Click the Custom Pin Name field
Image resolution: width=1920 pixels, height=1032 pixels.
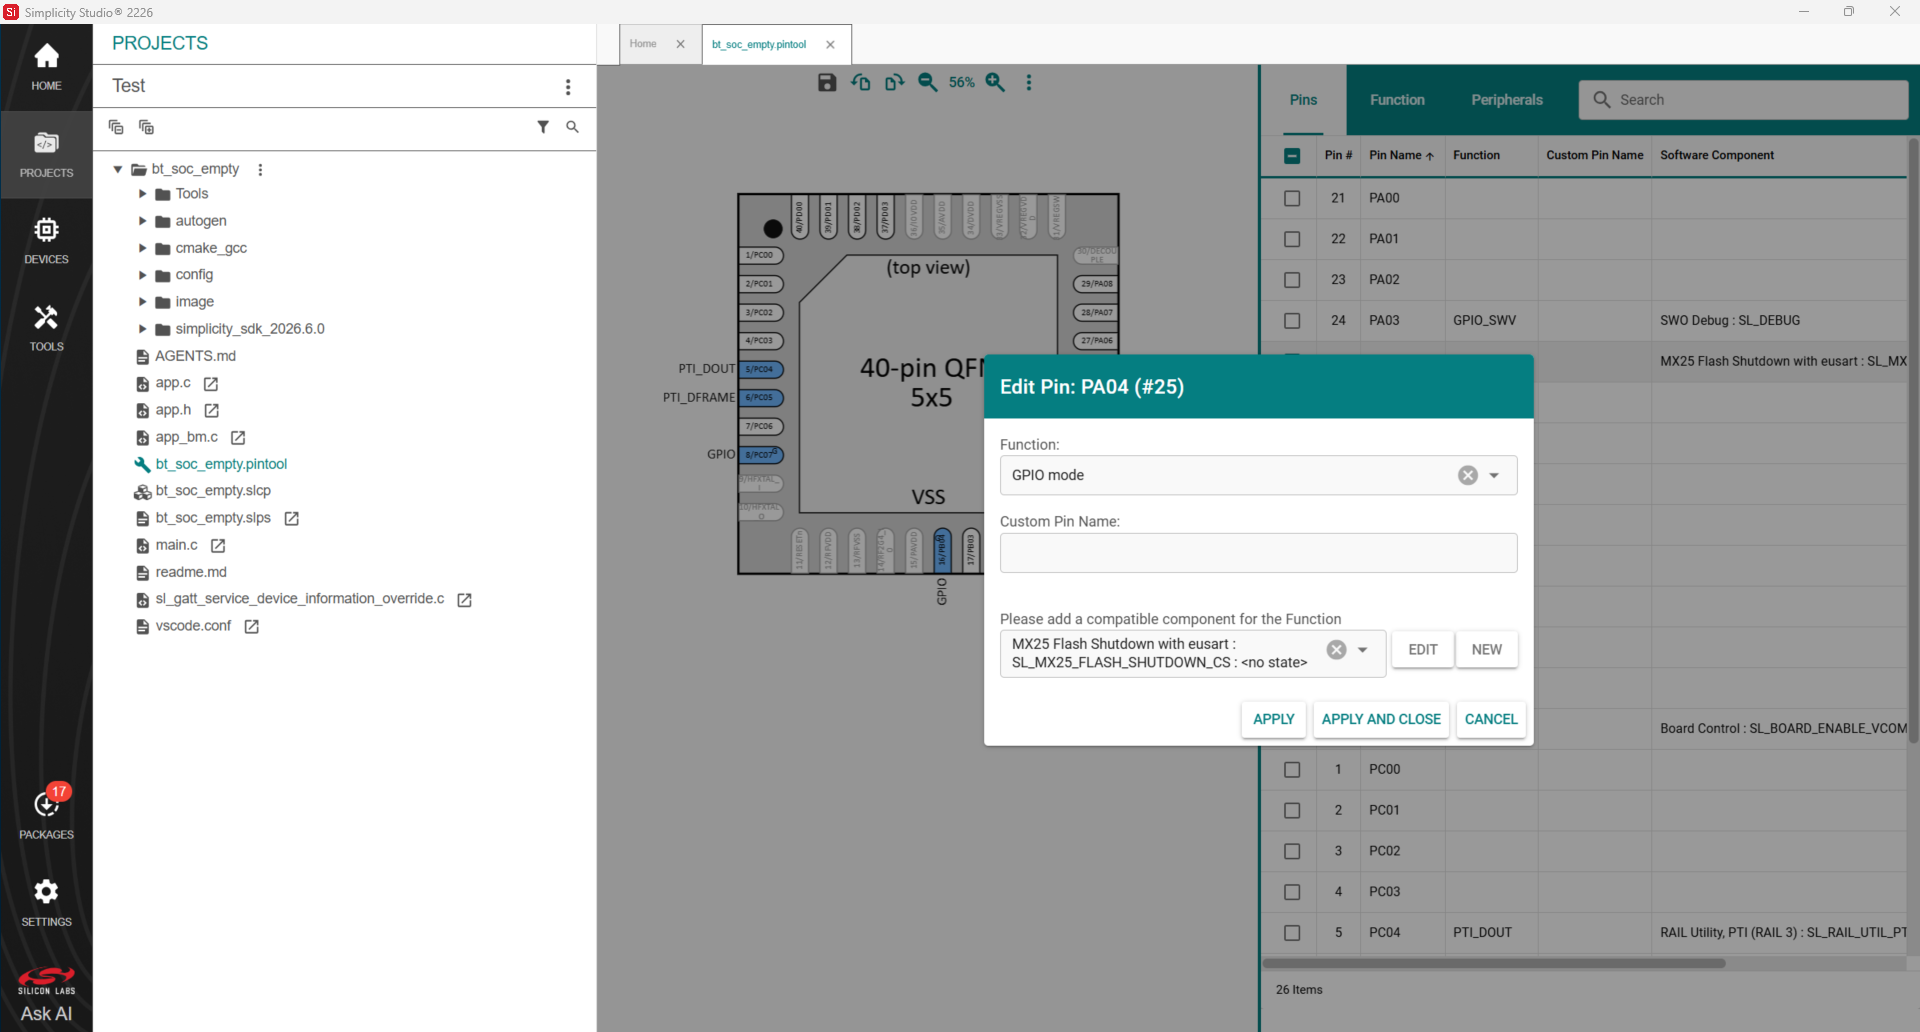(x=1258, y=553)
